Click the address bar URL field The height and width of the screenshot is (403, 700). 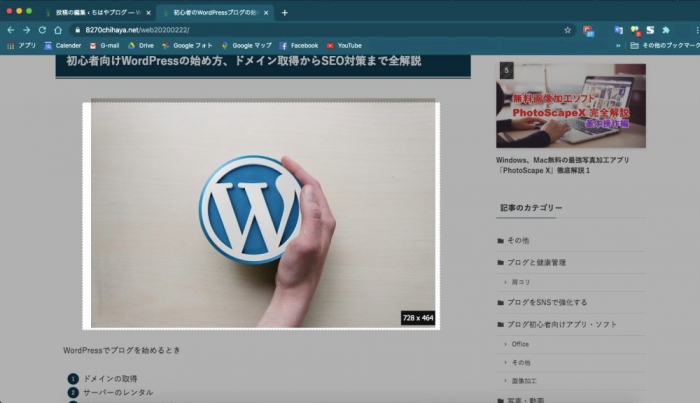click(x=321, y=30)
